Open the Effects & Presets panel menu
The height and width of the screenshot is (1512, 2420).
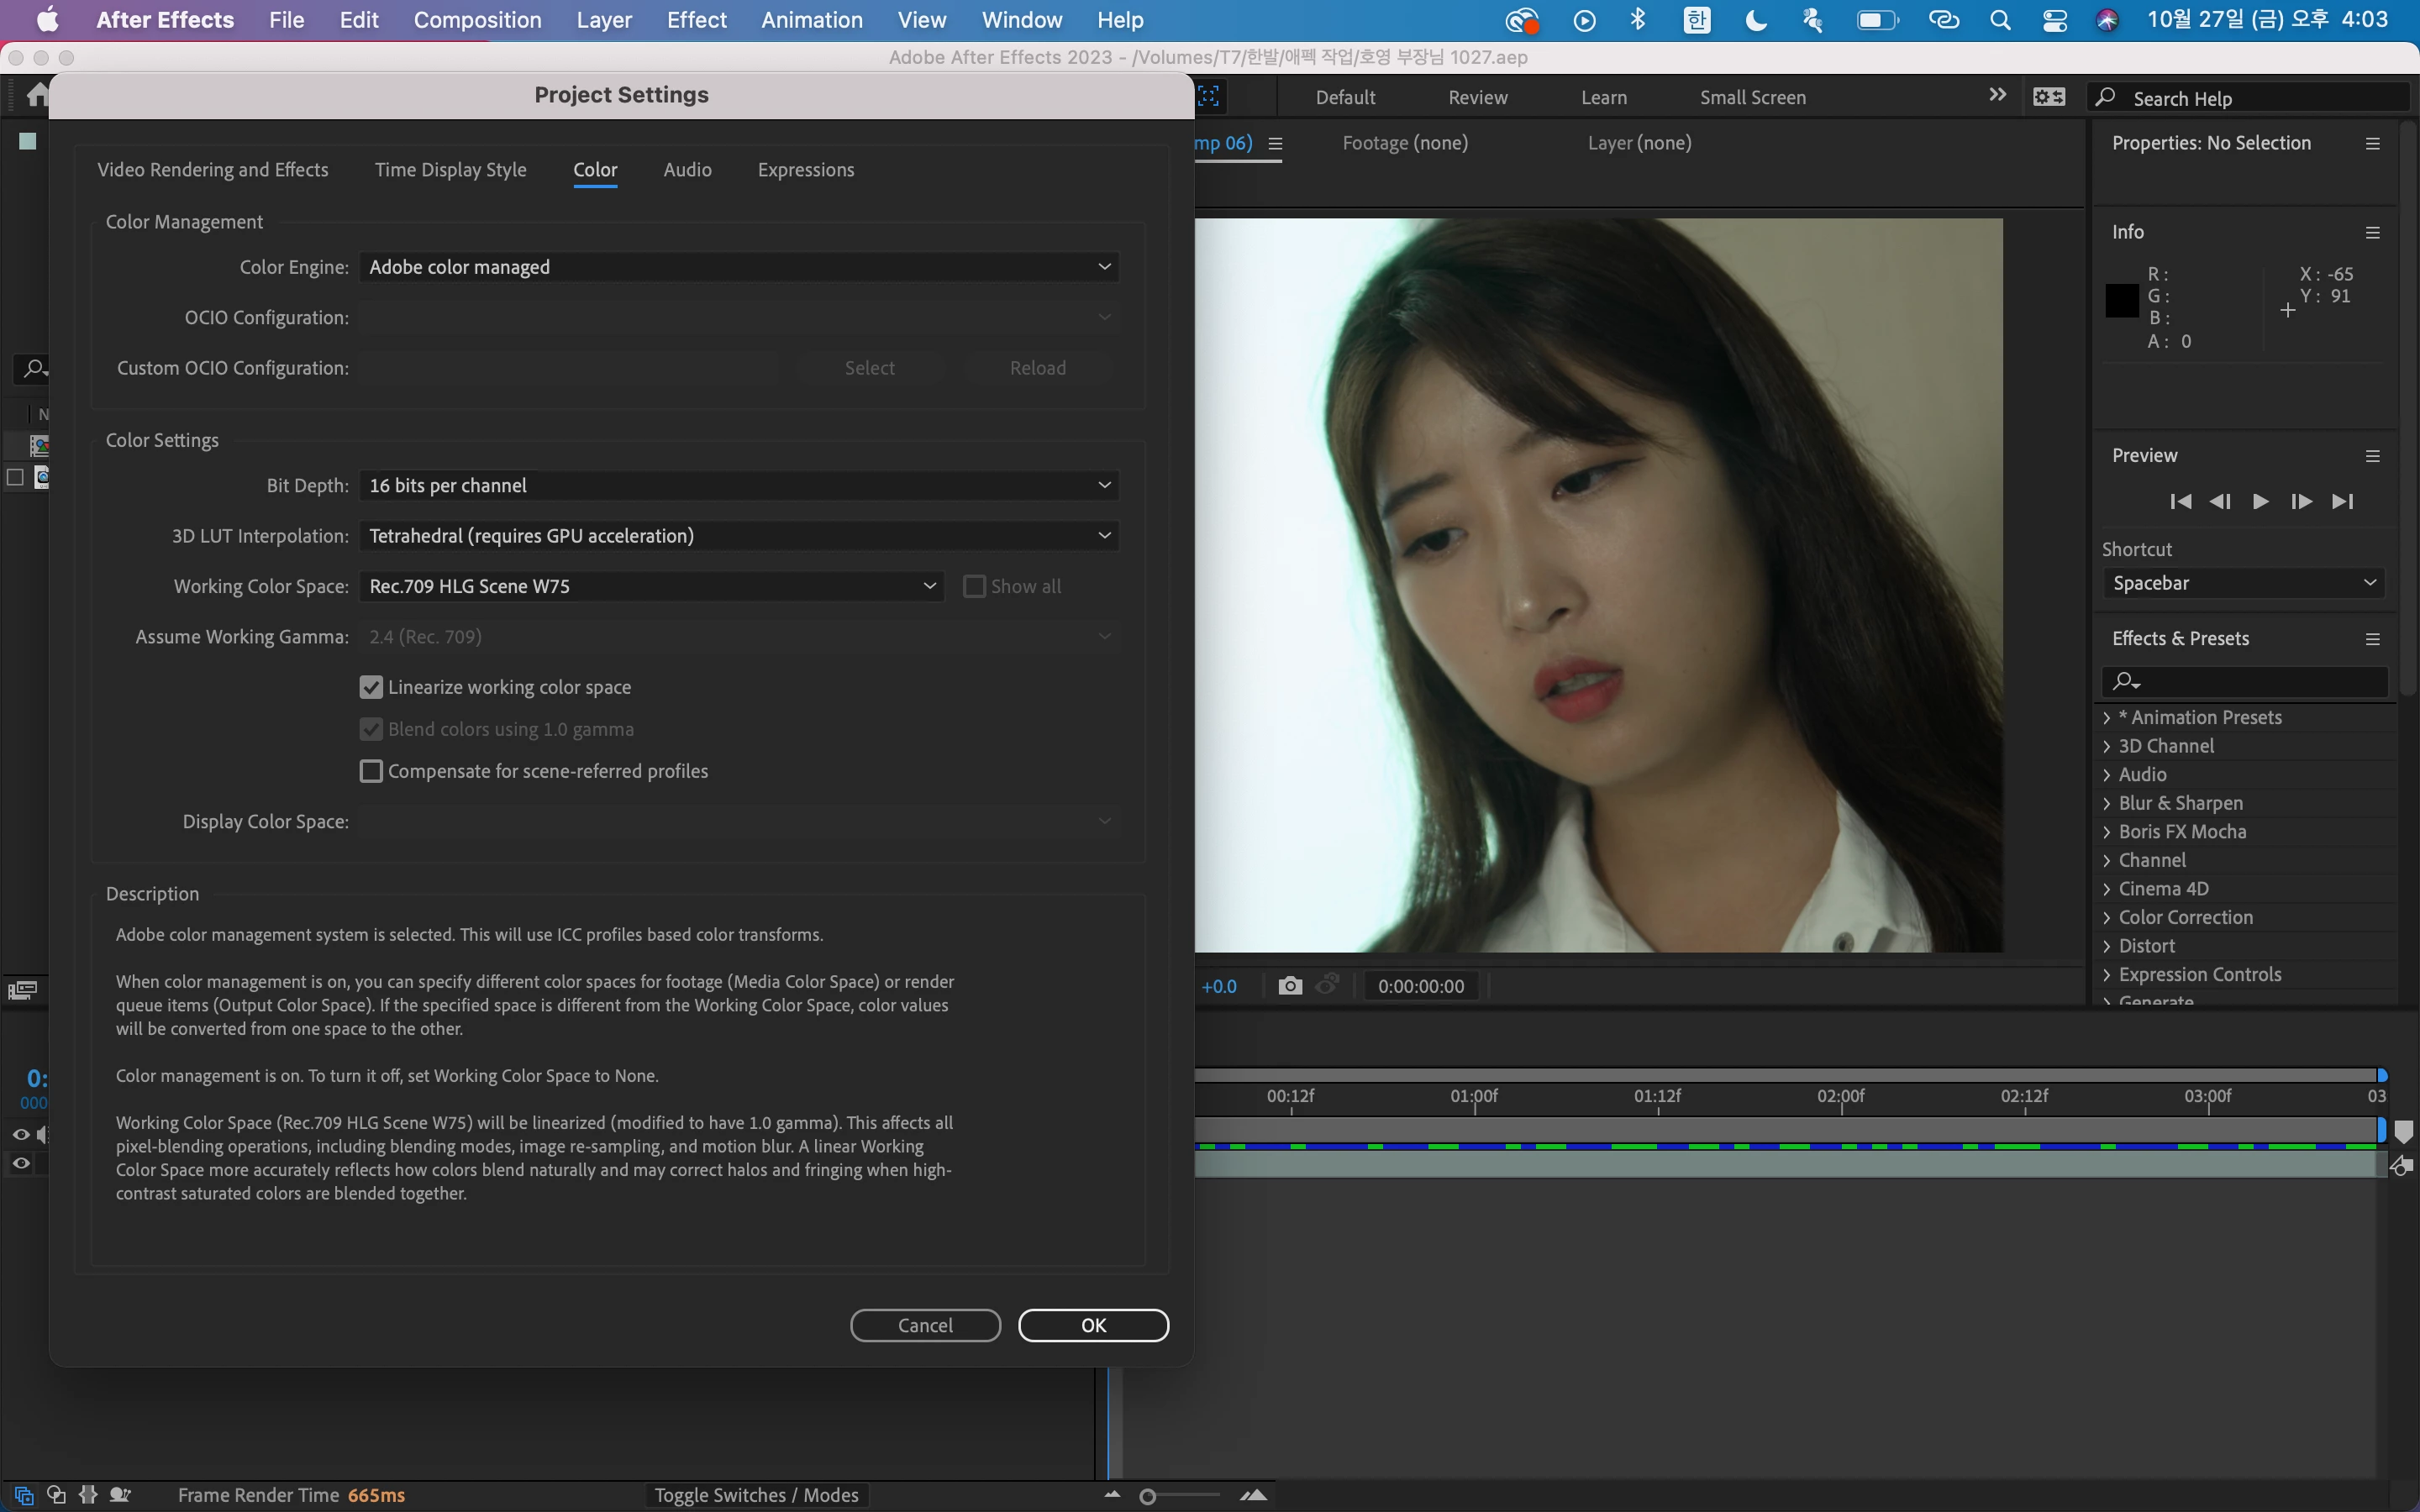2372,639
